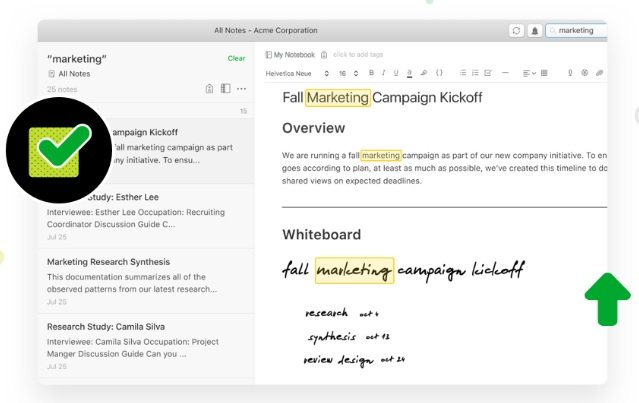Open the text alignment dropdown
This screenshot has width=639, height=403.
(x=529, y=73)
